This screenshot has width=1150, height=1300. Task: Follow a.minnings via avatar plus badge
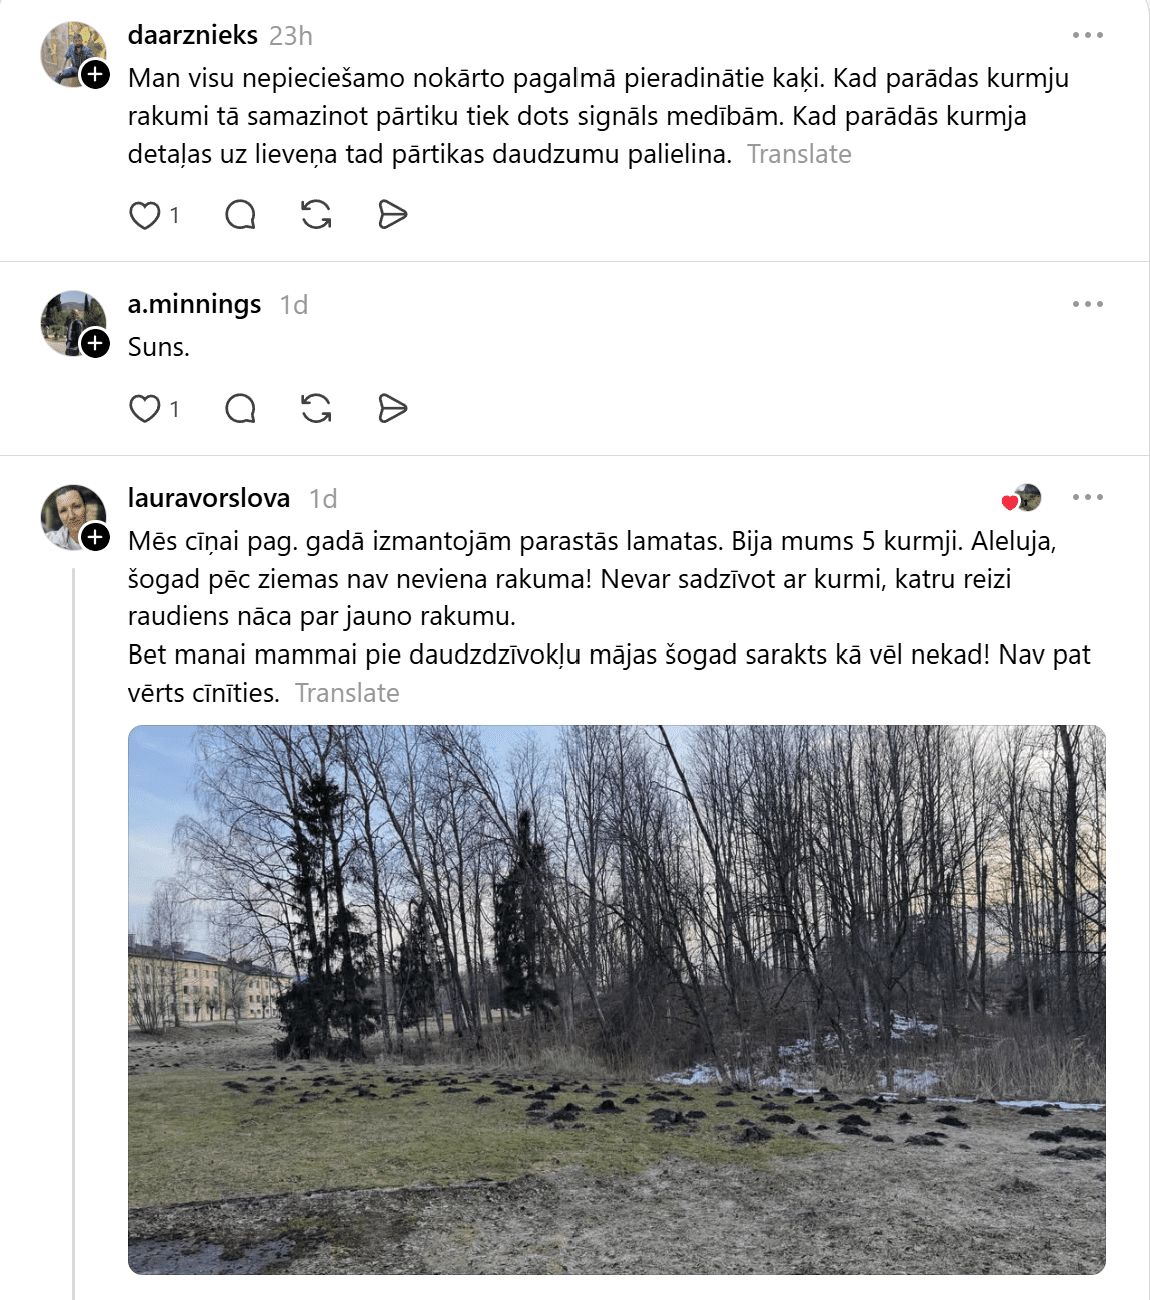[95, 343]
